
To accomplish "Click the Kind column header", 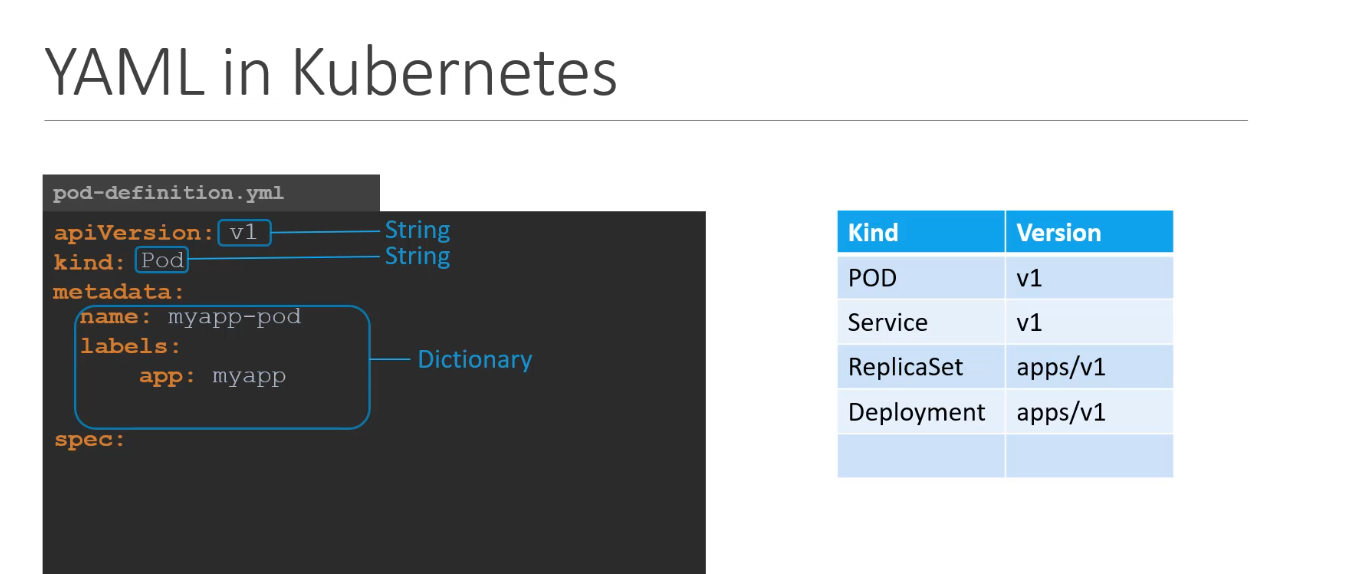I will click(x=873, y=233).
